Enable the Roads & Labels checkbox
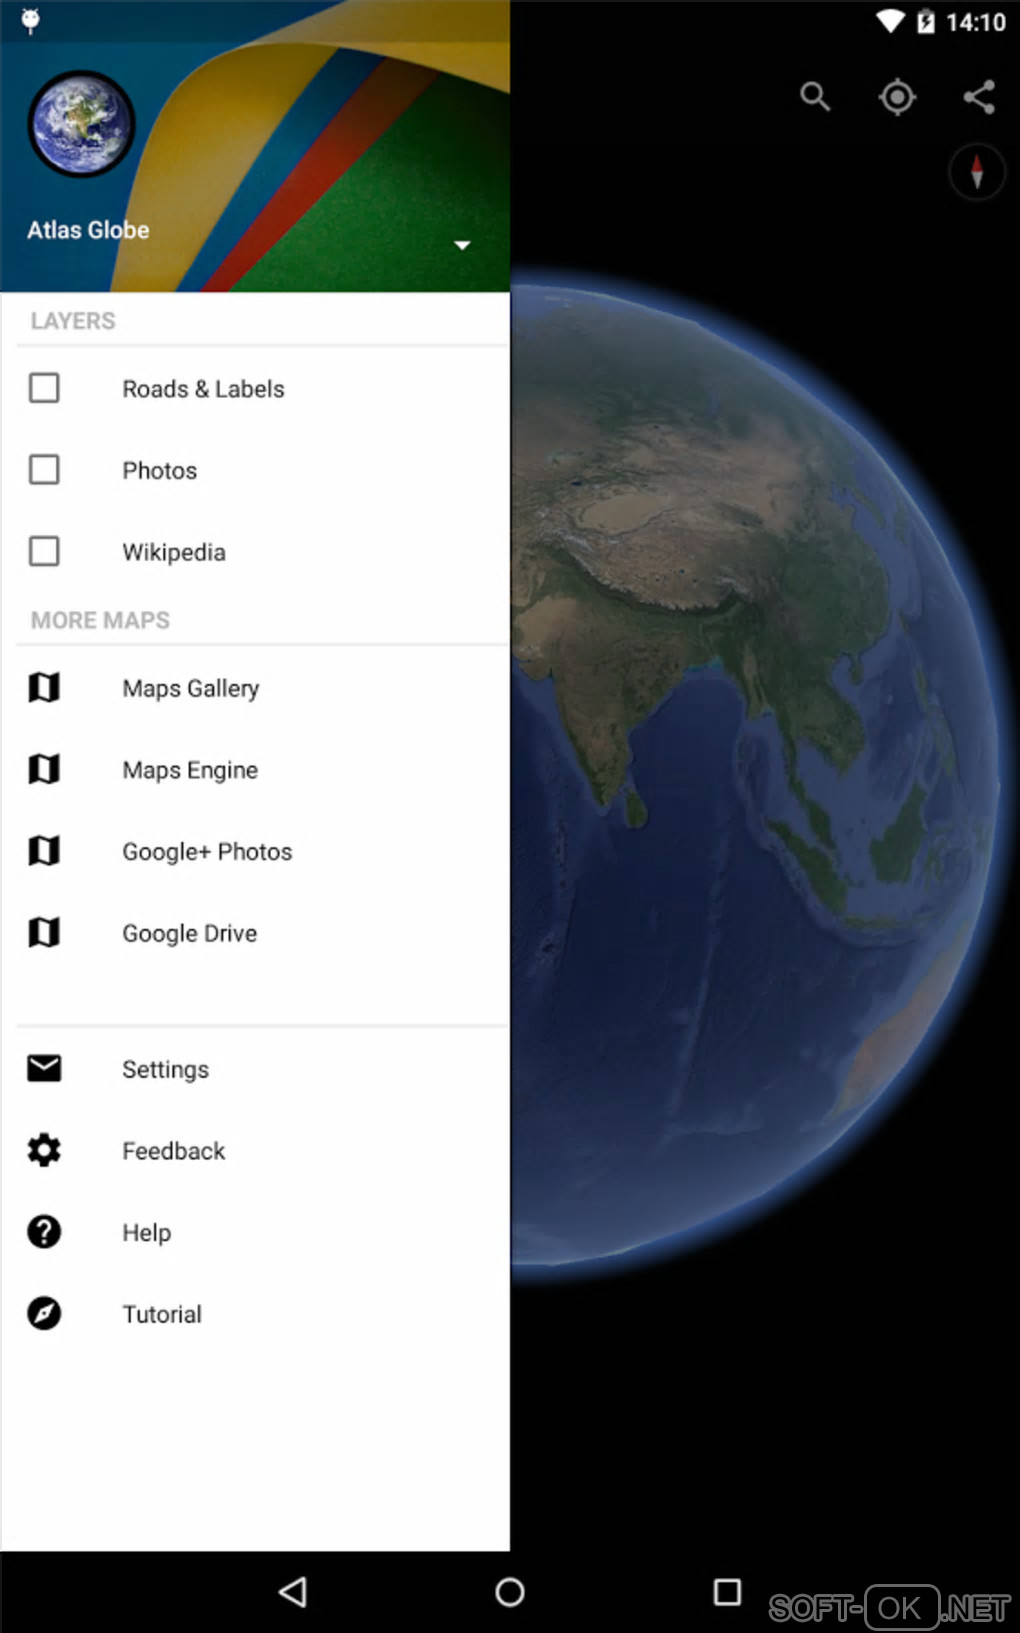 pyautogui.click(x=44, y=388)
